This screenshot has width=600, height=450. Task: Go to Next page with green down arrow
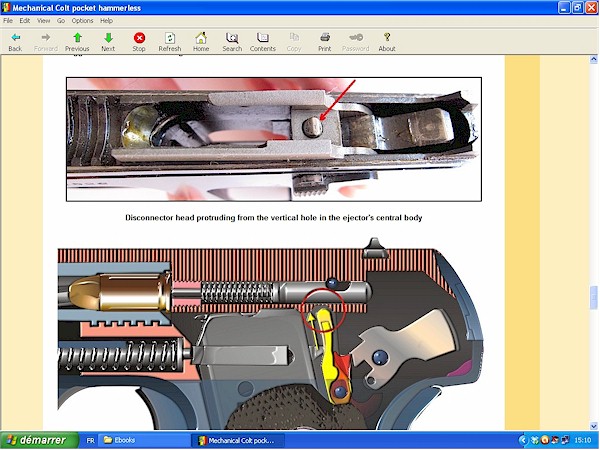pos(108,42)
